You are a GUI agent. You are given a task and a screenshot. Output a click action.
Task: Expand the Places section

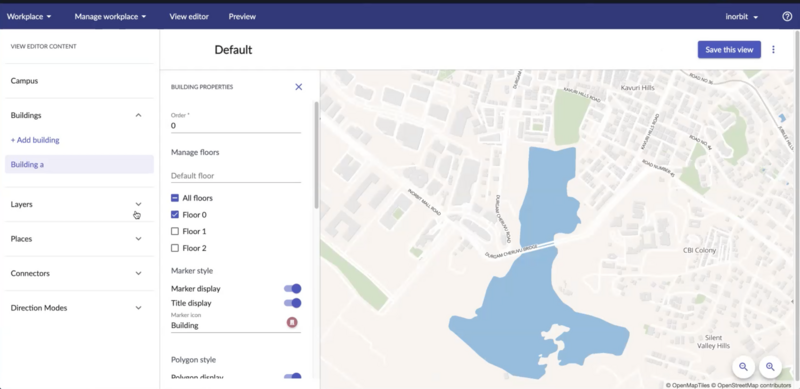[138, 239]
